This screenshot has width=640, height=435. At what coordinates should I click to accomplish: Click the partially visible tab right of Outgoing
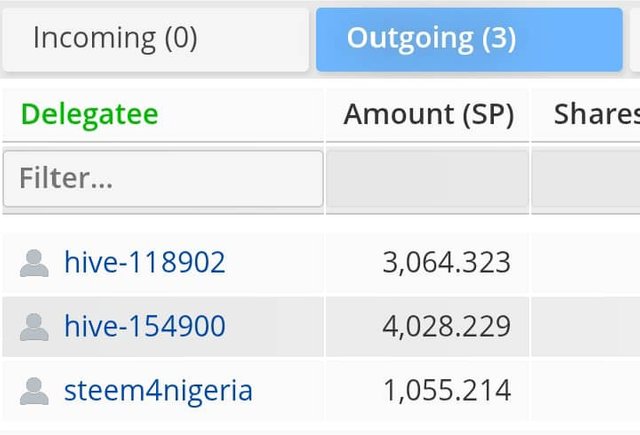pos(635,40)
